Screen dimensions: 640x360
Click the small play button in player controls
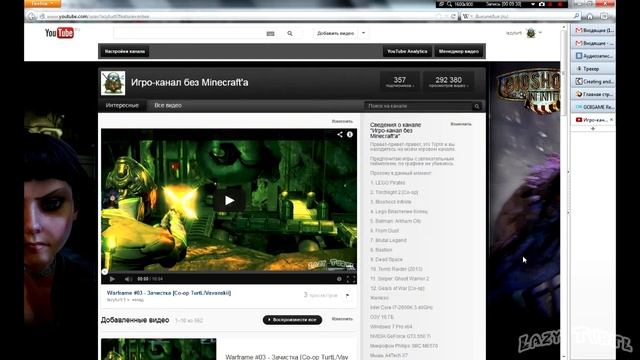point(112,279)
